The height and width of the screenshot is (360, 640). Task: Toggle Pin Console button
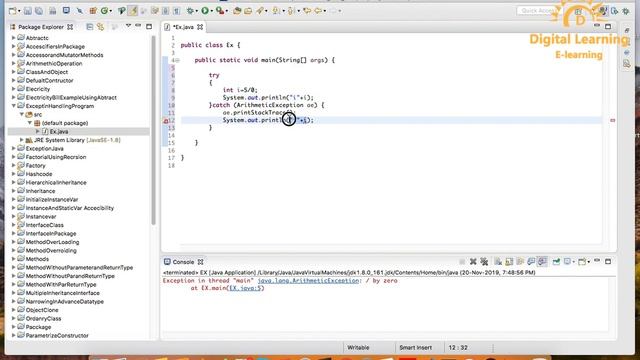point(556,262)
